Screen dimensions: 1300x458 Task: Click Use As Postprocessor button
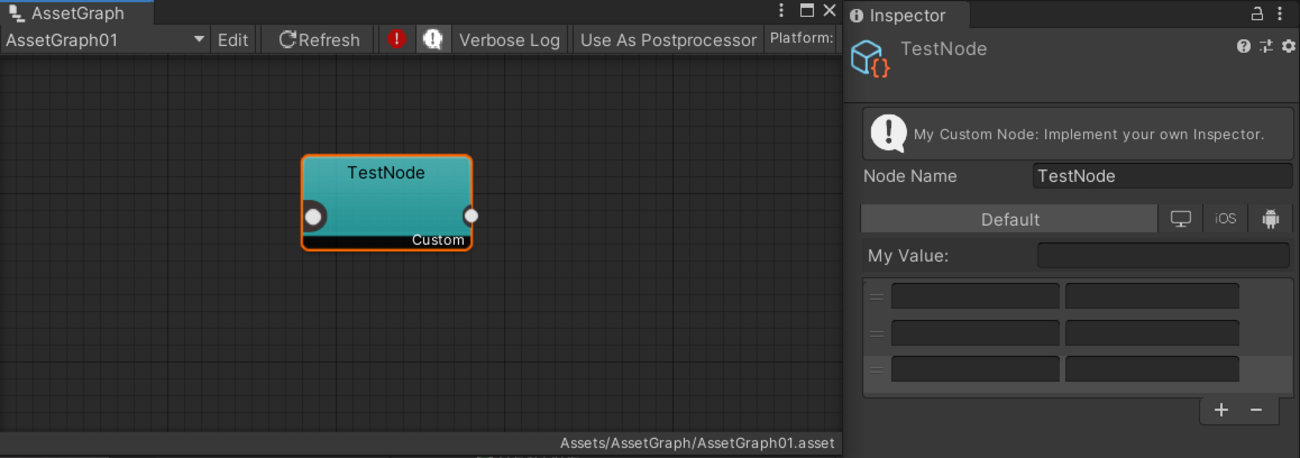(668, 40)
